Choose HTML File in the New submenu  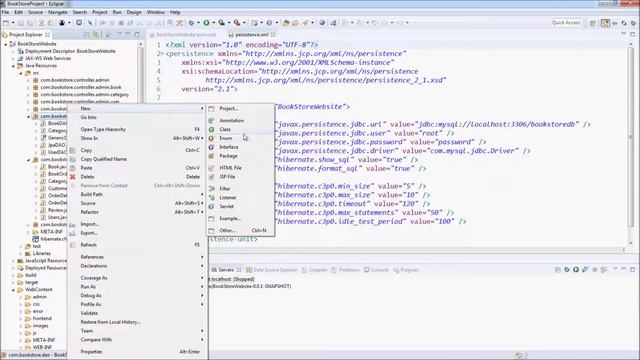pyautogui.click(x=240, y=168)
